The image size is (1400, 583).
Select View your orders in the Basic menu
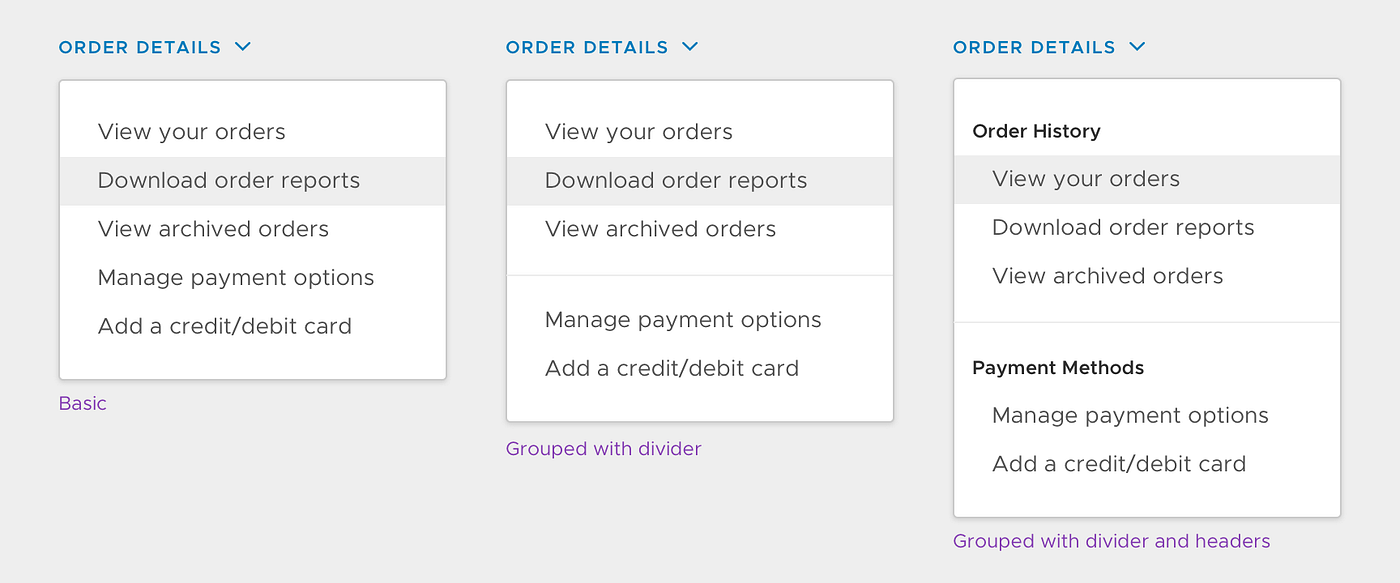point(192,131)
